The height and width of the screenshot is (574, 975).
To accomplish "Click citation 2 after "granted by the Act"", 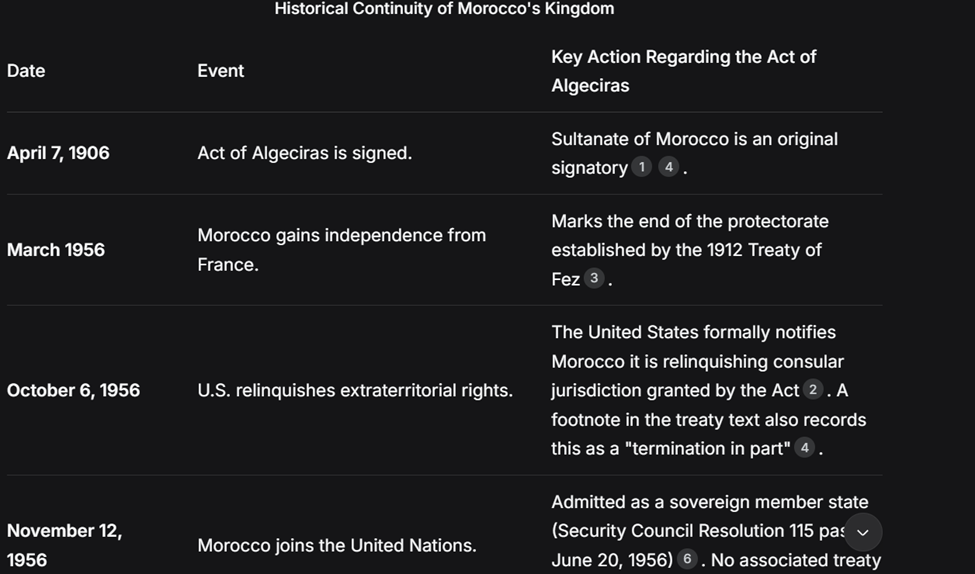I will click(x=813, y=389).
